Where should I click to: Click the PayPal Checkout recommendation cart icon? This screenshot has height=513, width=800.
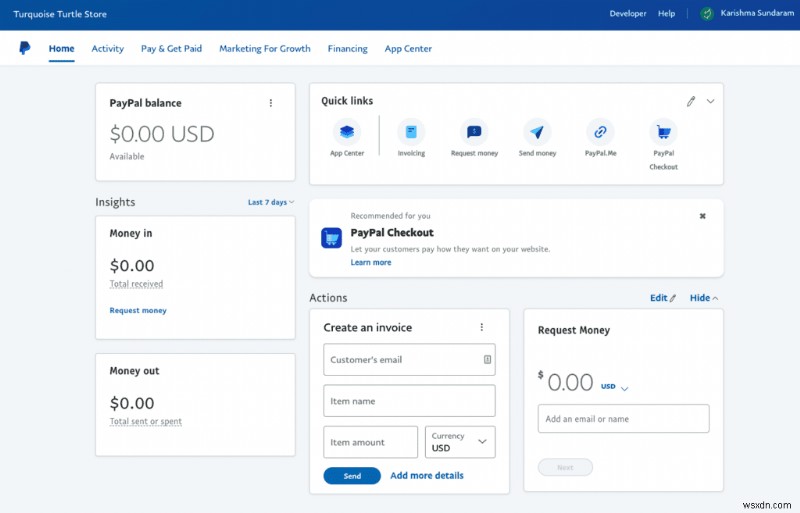(332, 238)
